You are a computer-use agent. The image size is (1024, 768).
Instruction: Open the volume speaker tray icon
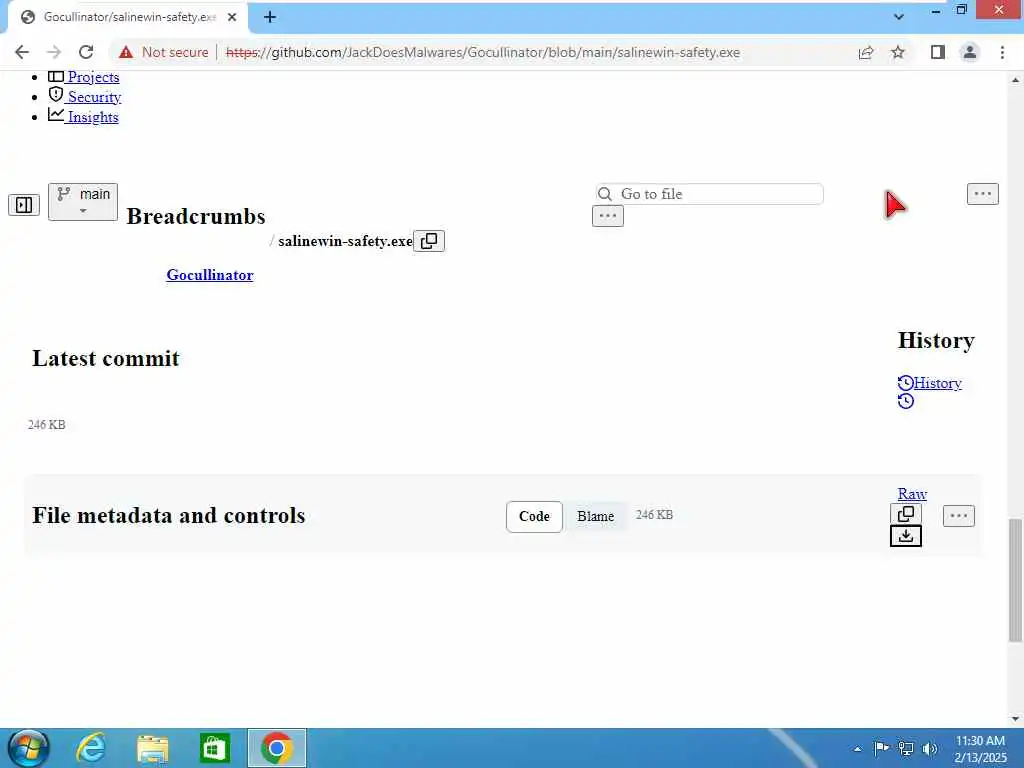point(930,748)
